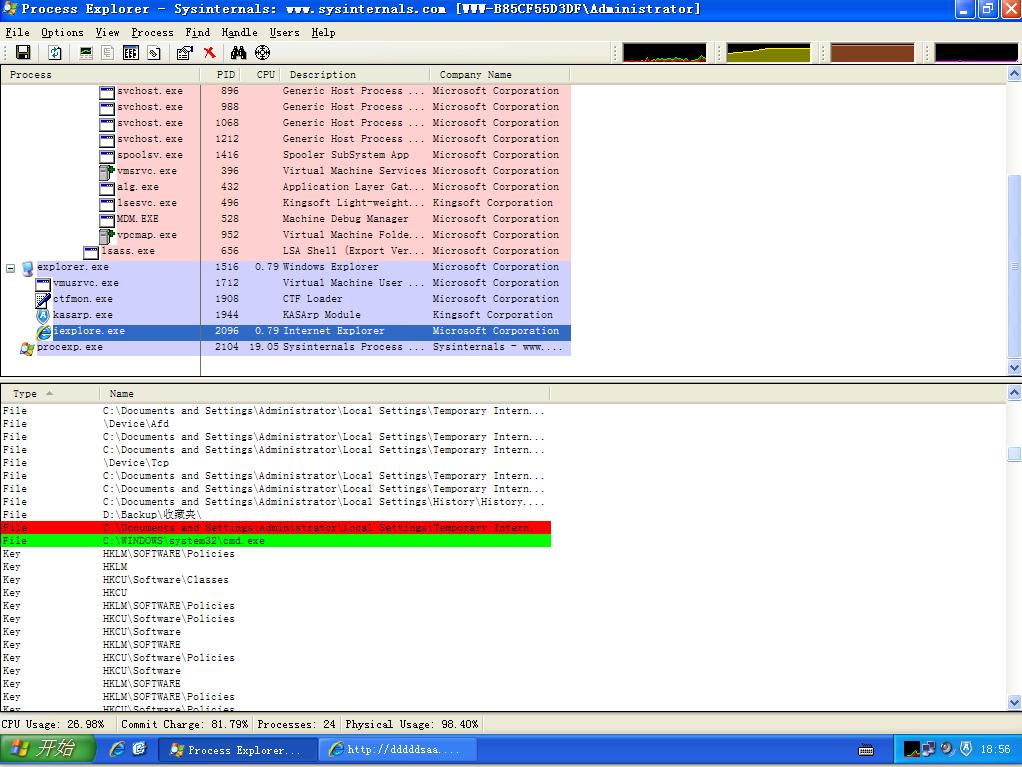Open the Process menu
The width and height of the screenshot is (1022, 767).
point(153,32)
